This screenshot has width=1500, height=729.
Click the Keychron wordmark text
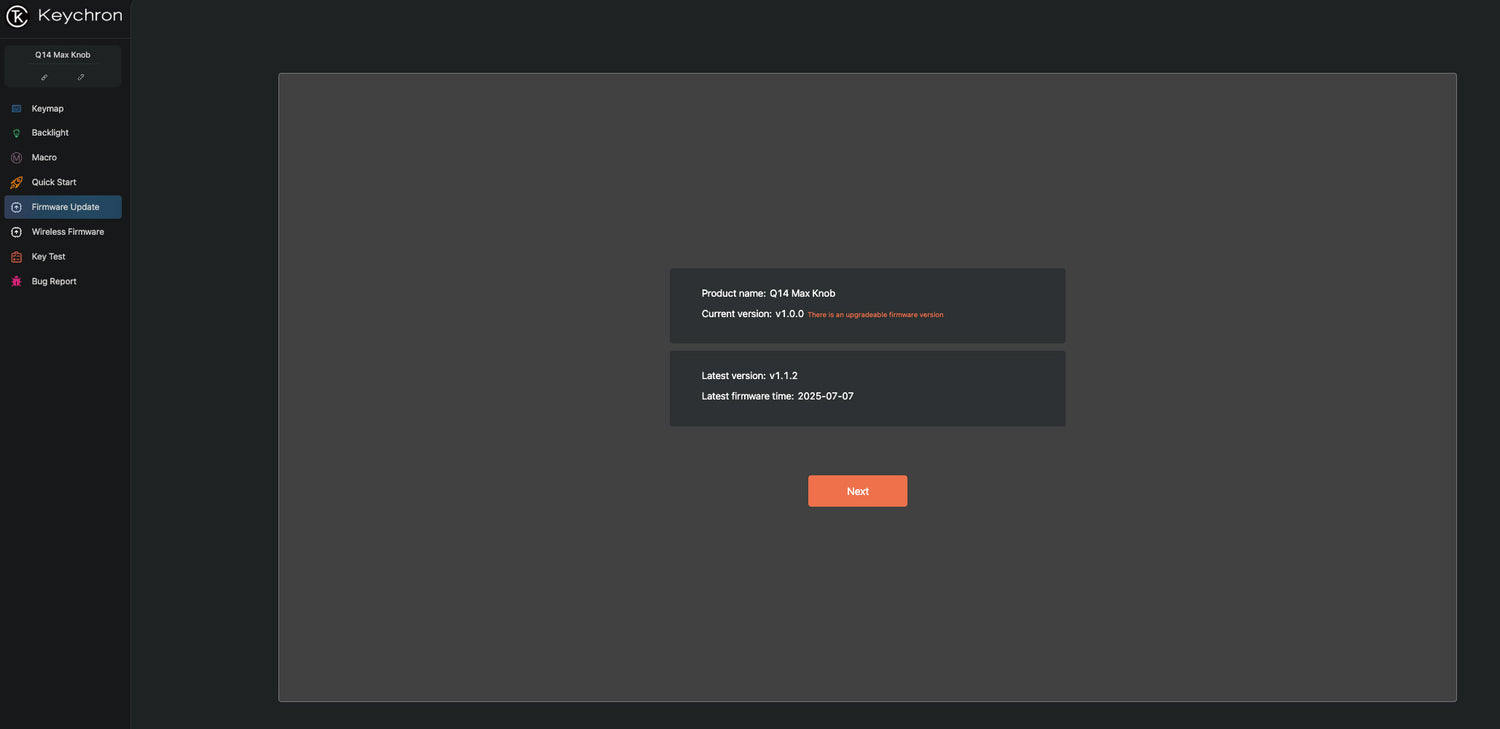(80, 16)
